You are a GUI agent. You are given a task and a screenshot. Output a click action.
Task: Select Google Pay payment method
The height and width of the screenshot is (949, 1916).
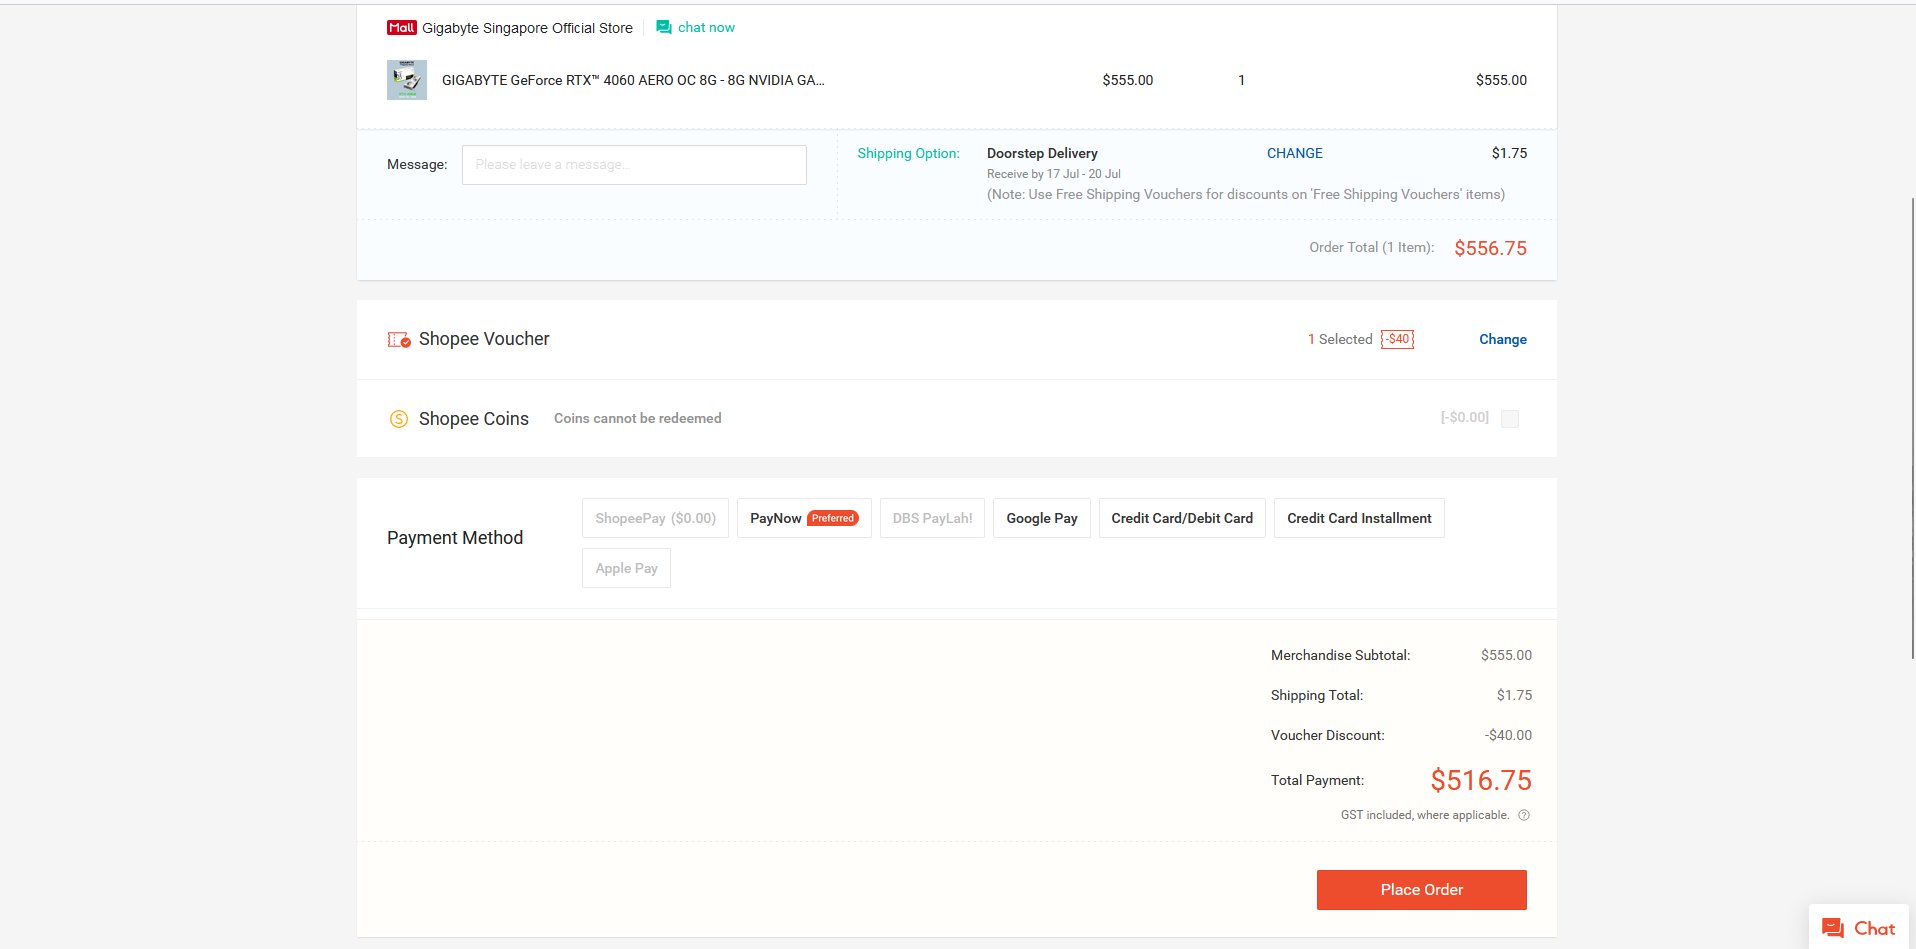(1041, 518)
